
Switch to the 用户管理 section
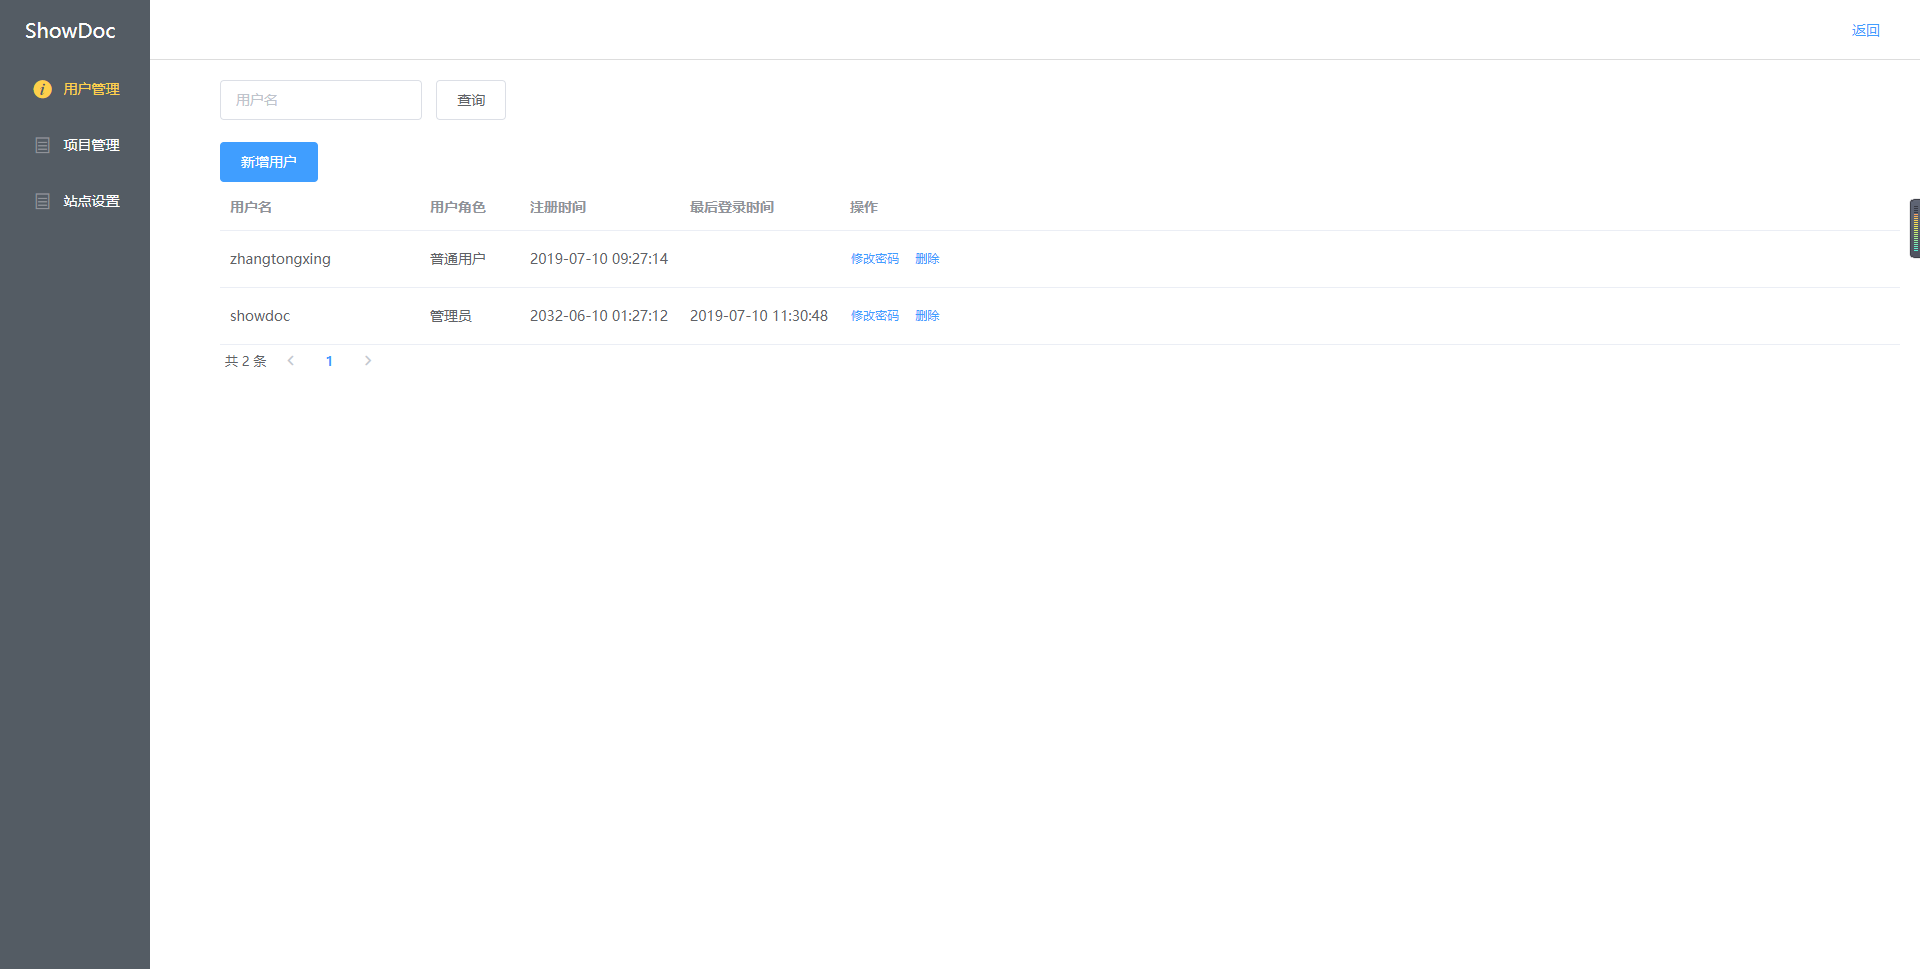pos(90,88)
